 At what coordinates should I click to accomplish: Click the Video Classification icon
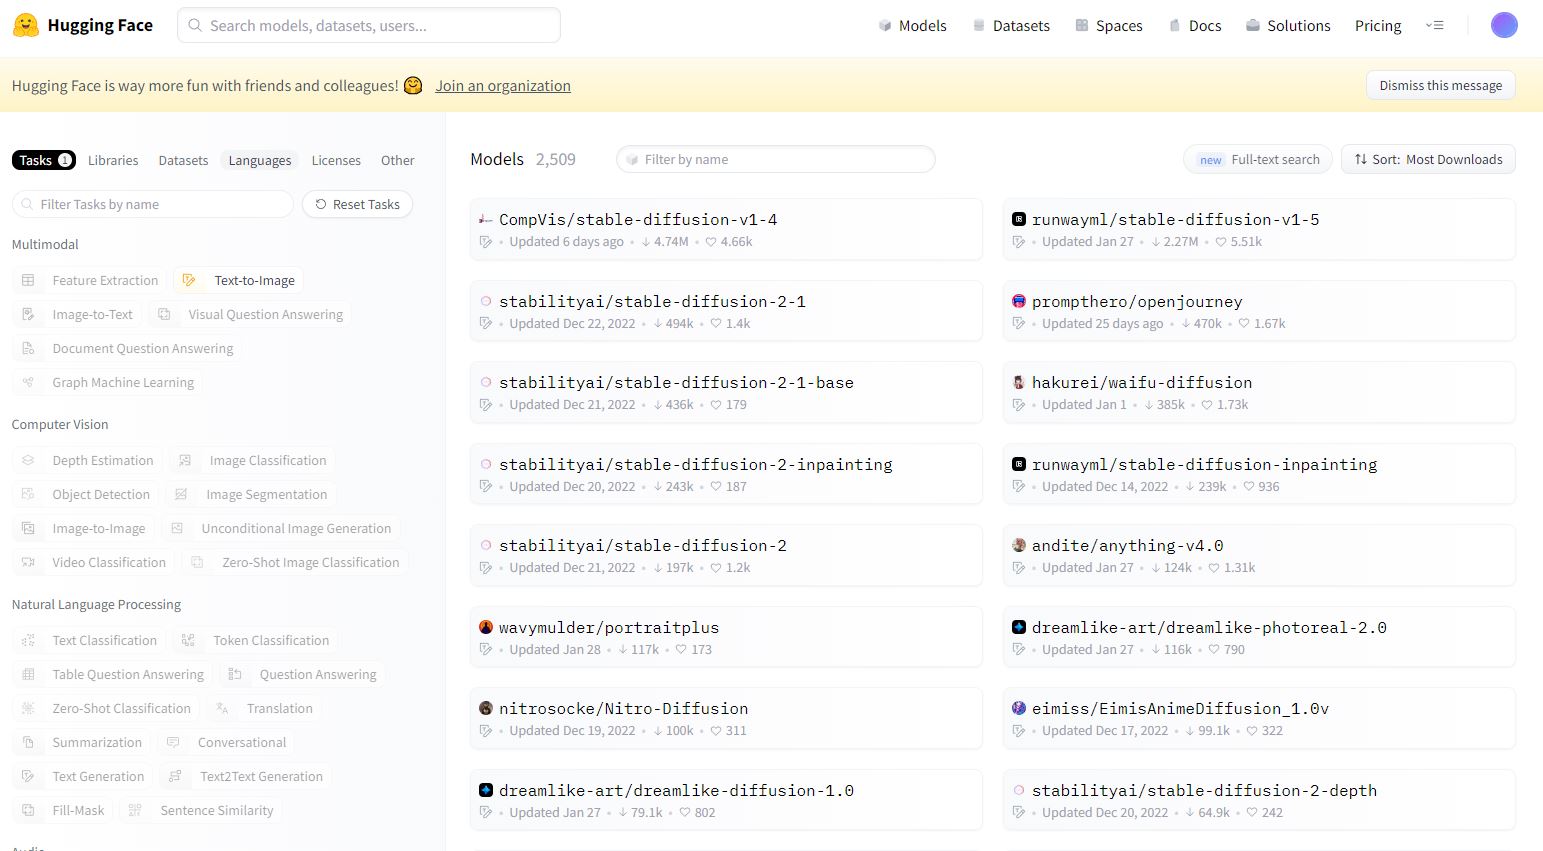(x=28, y=562)
